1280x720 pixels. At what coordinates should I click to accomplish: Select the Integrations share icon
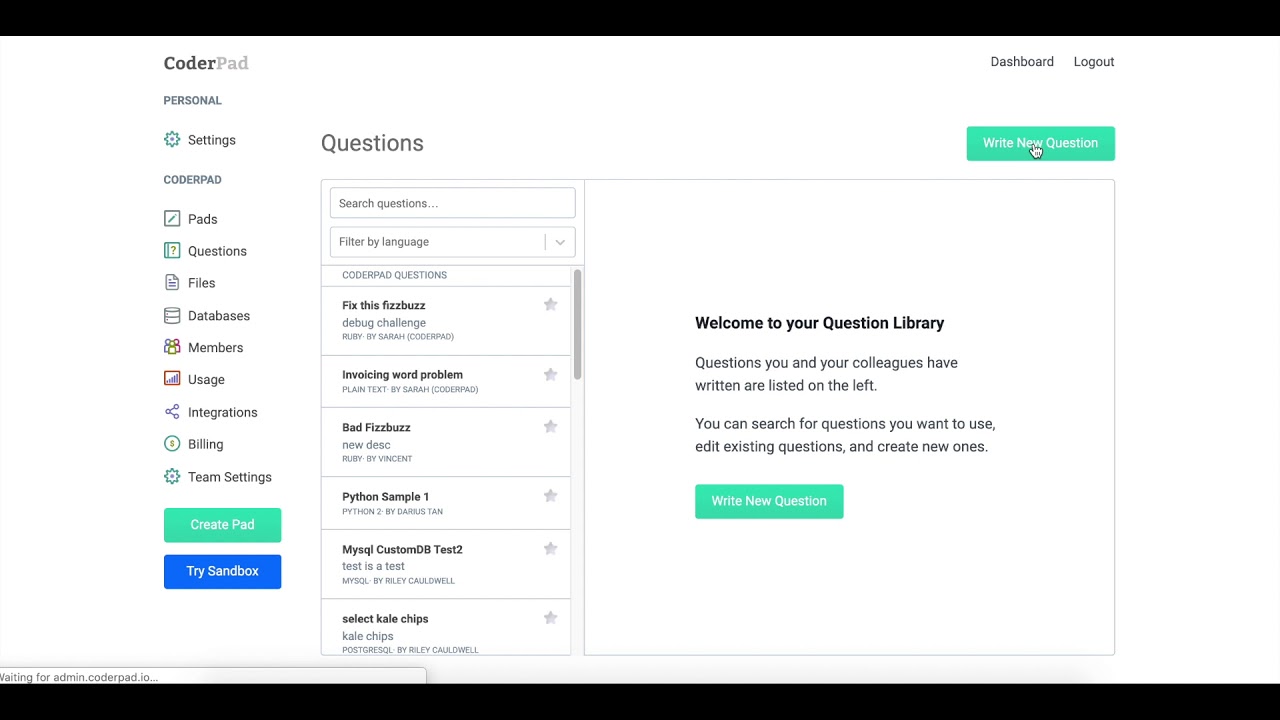point(172,412)
